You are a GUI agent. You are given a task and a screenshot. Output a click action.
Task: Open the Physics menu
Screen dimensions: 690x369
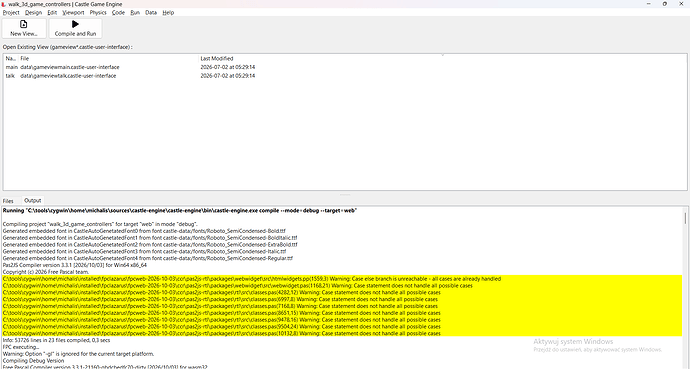pos(98,13)
